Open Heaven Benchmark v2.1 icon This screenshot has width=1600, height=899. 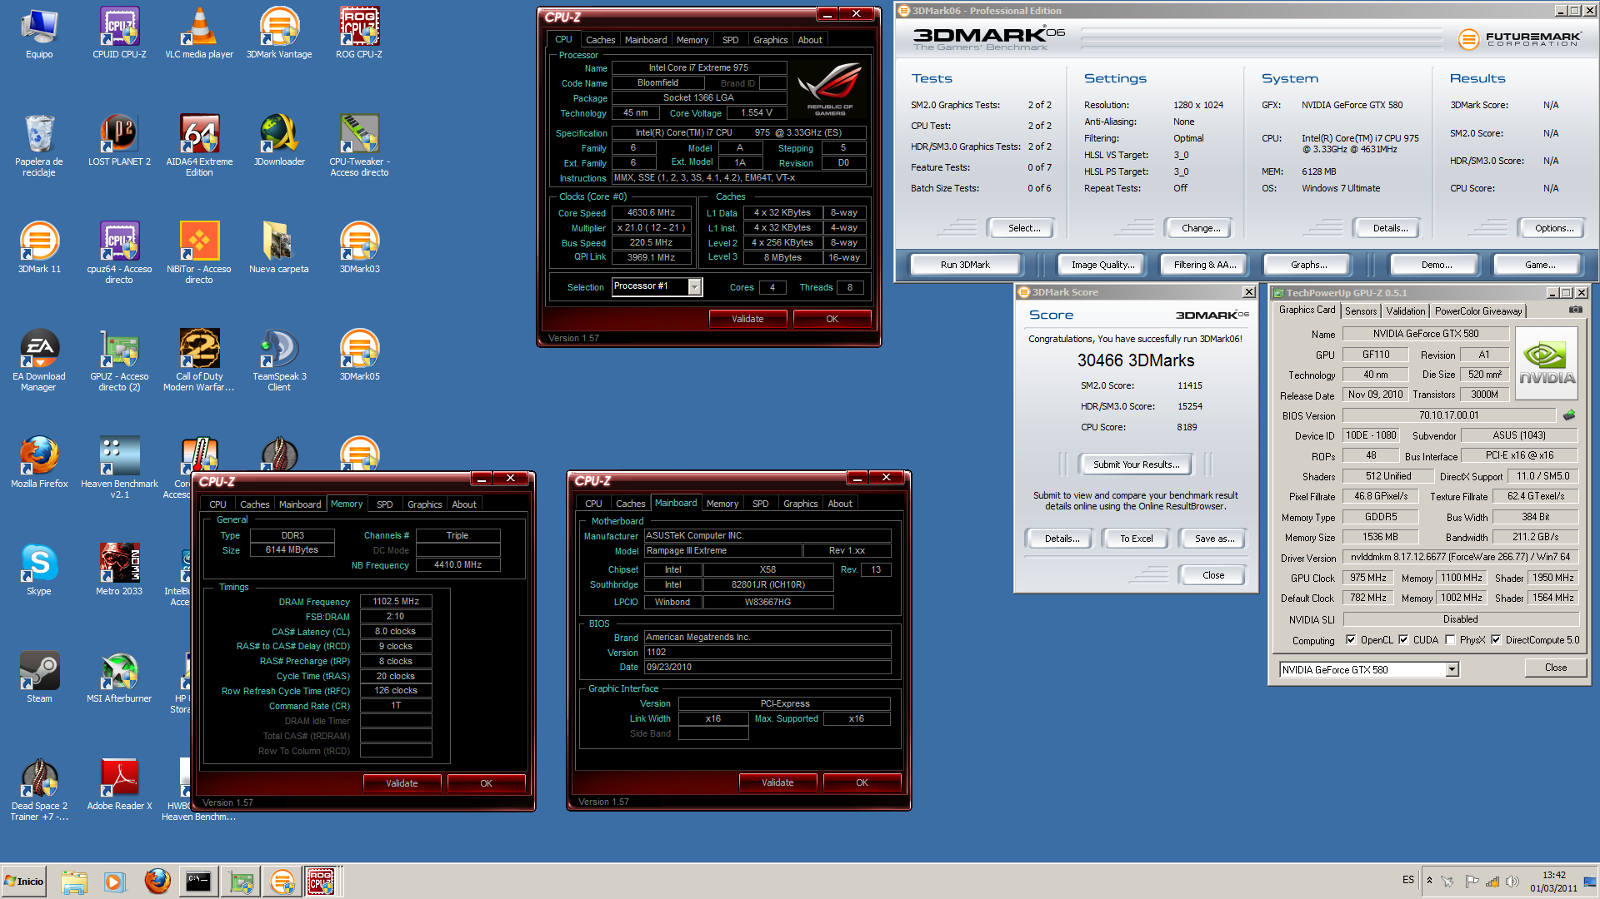(x=119, y=467)
